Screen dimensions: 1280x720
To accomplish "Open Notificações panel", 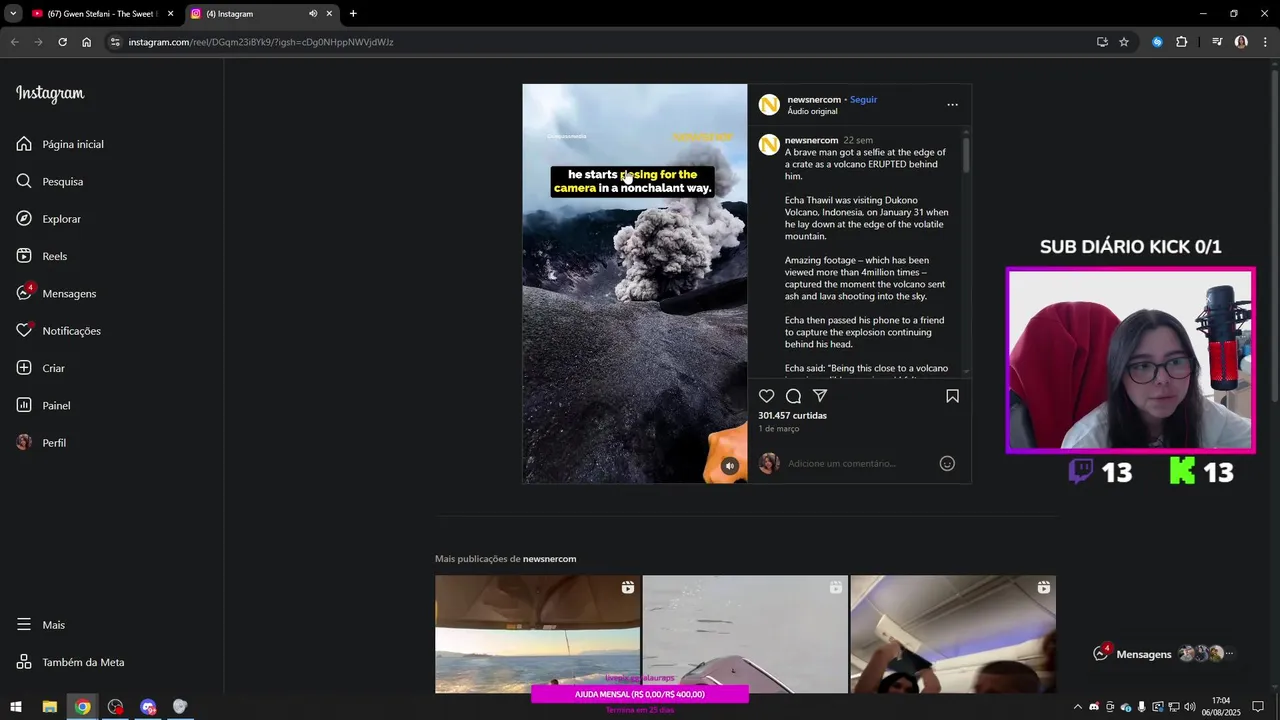I will [x=59, y=331].
